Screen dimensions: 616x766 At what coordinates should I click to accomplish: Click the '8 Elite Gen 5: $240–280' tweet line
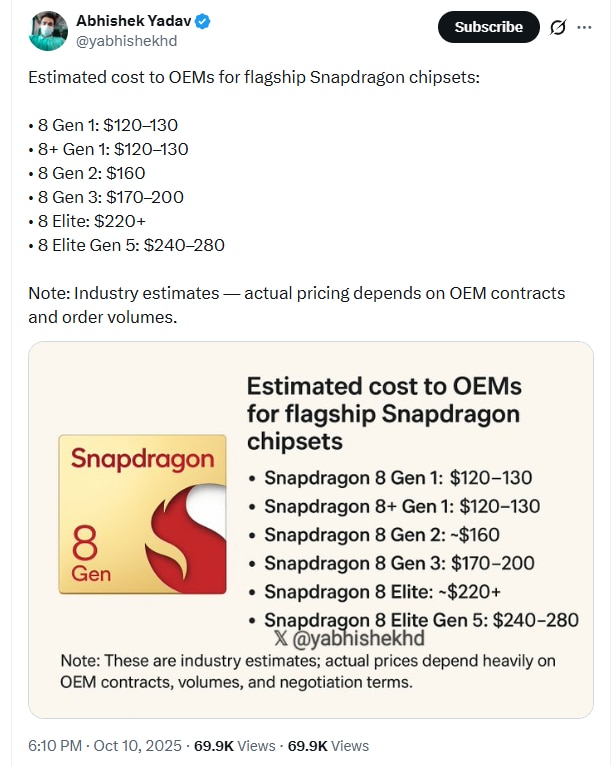pyautogui.click(x=126, y=245)
